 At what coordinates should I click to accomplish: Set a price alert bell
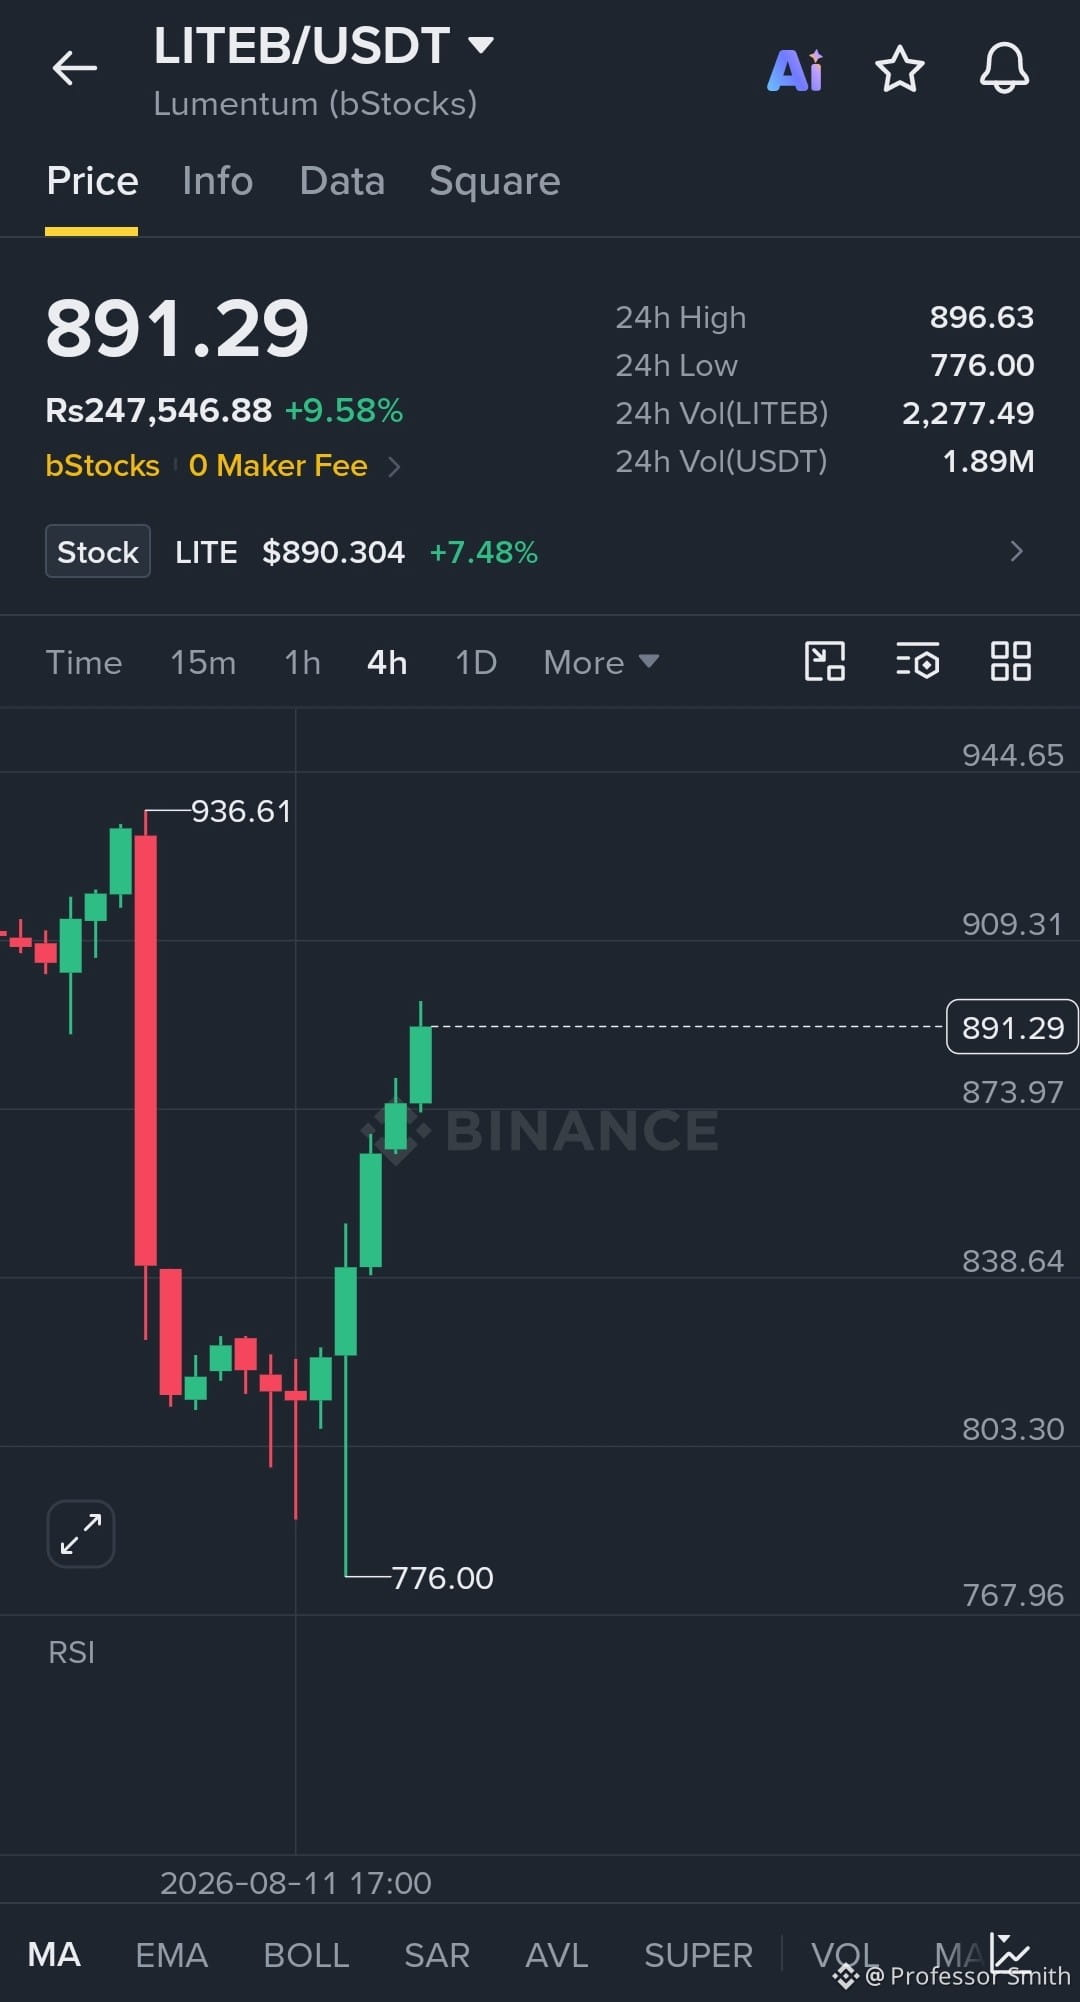1004,68
